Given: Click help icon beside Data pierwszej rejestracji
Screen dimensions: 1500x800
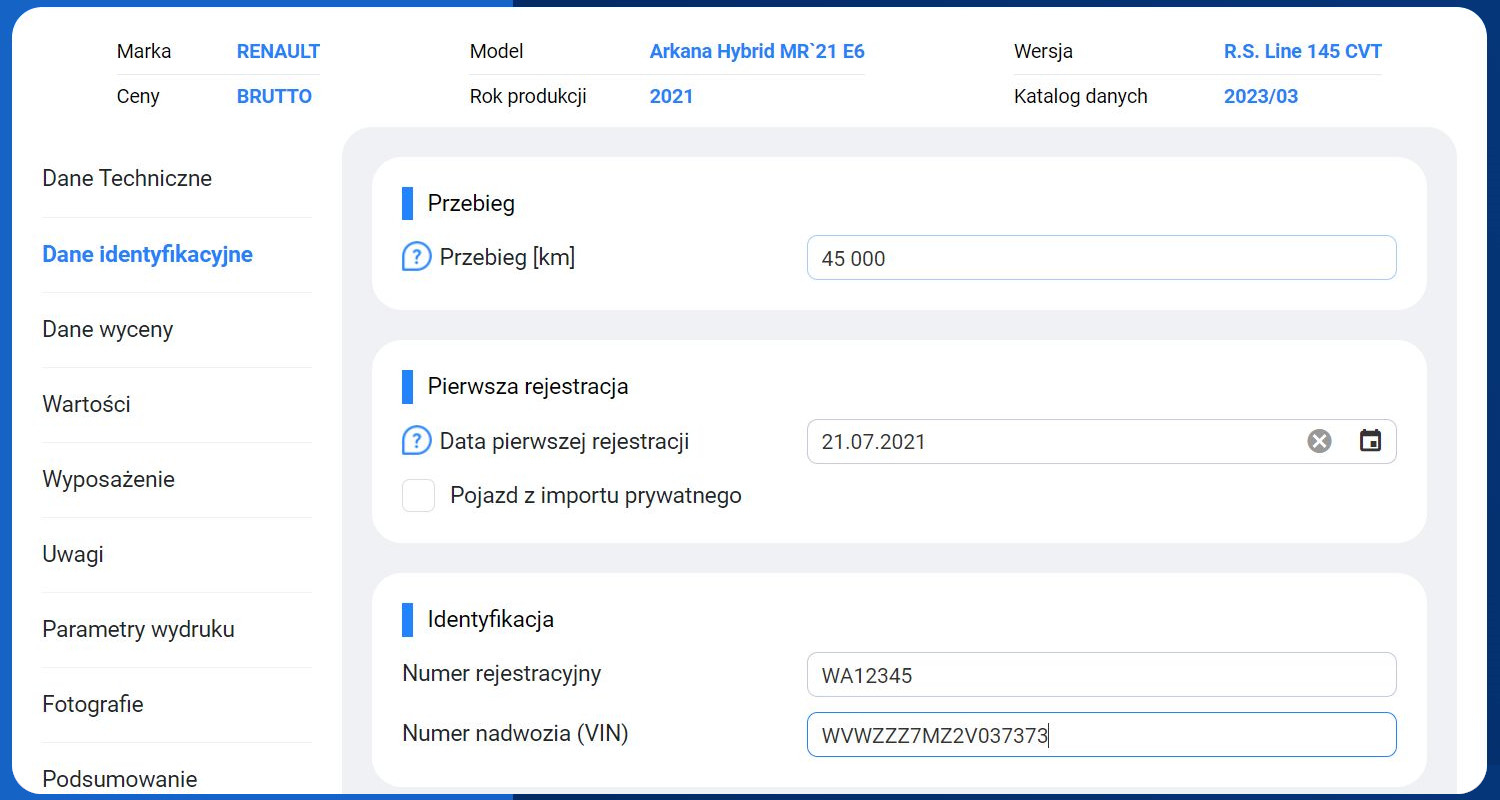Looking at the screenshot, I should click(x=416, y=441).
